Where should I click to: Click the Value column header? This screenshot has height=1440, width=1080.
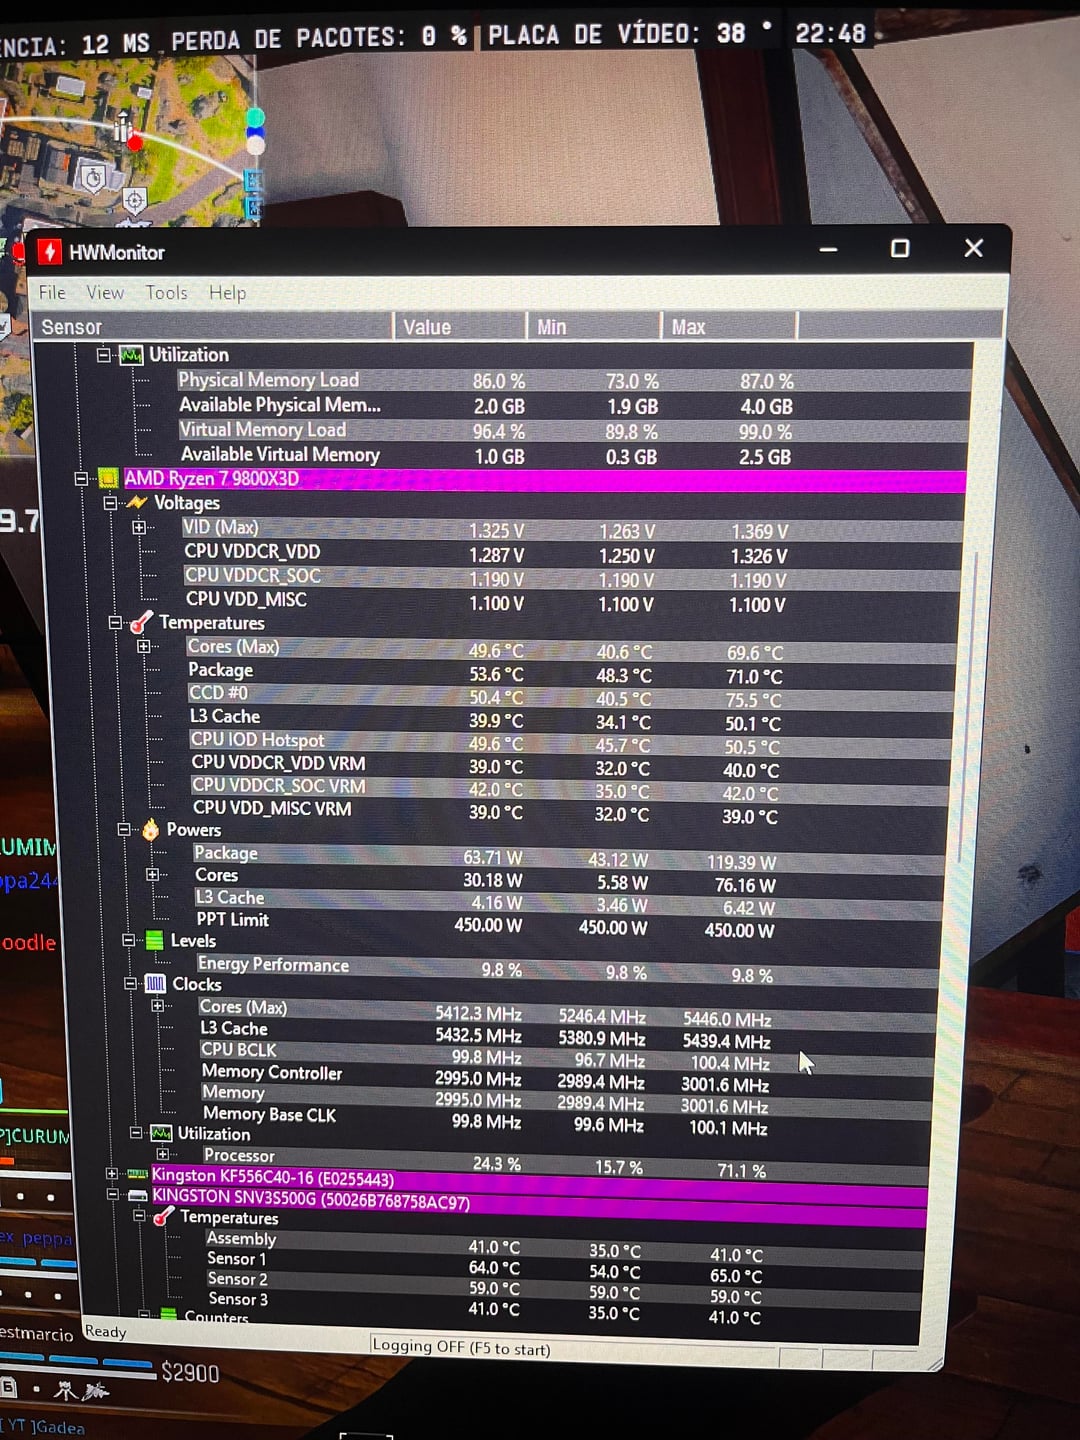pos(460,327)
